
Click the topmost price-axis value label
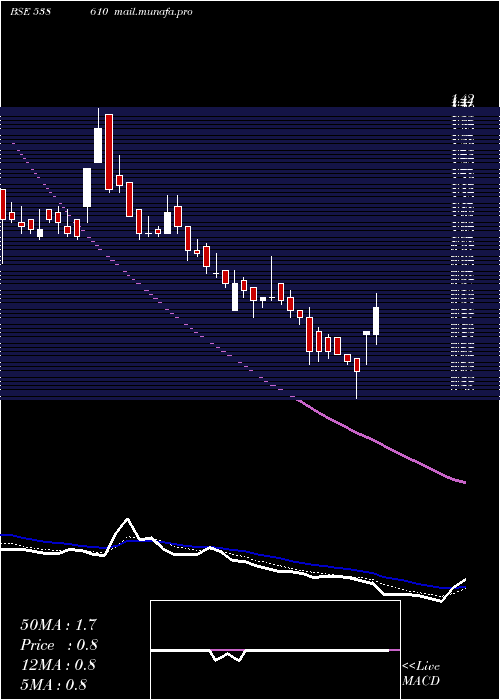click(463, 100)
